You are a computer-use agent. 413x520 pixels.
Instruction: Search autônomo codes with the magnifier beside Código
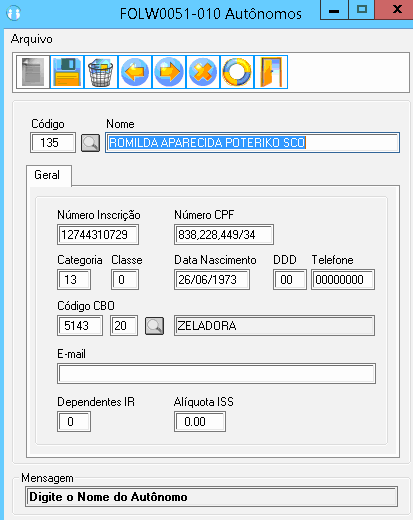tap(90, 143)
